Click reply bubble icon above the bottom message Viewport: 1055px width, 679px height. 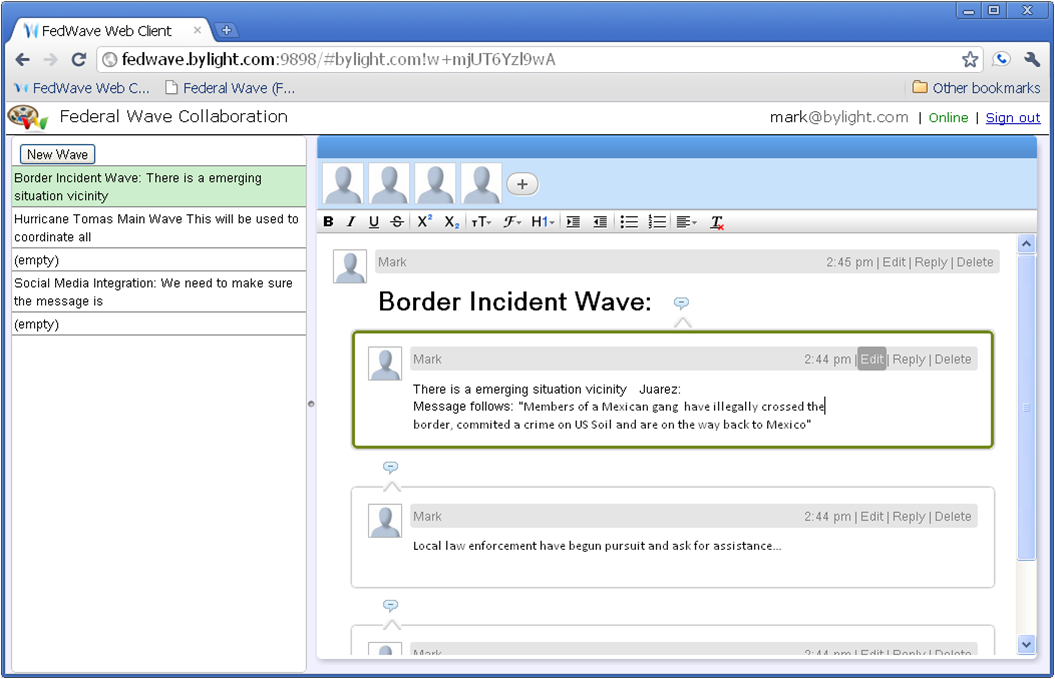(x=390, y=606)
